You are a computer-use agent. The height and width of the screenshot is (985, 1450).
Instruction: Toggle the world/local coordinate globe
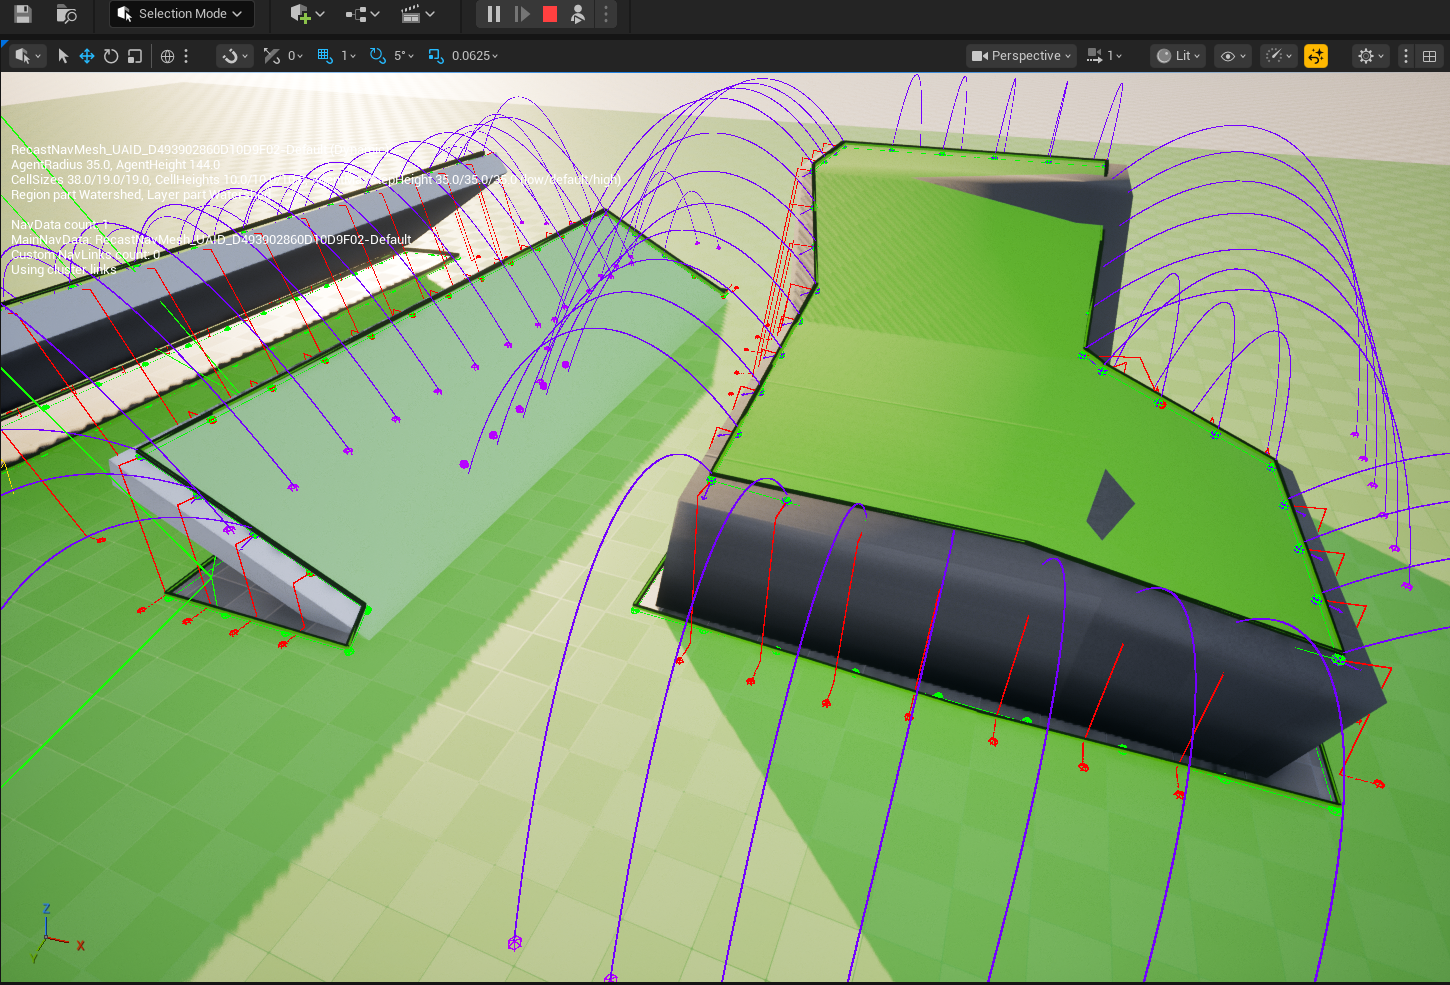point(167,56)
